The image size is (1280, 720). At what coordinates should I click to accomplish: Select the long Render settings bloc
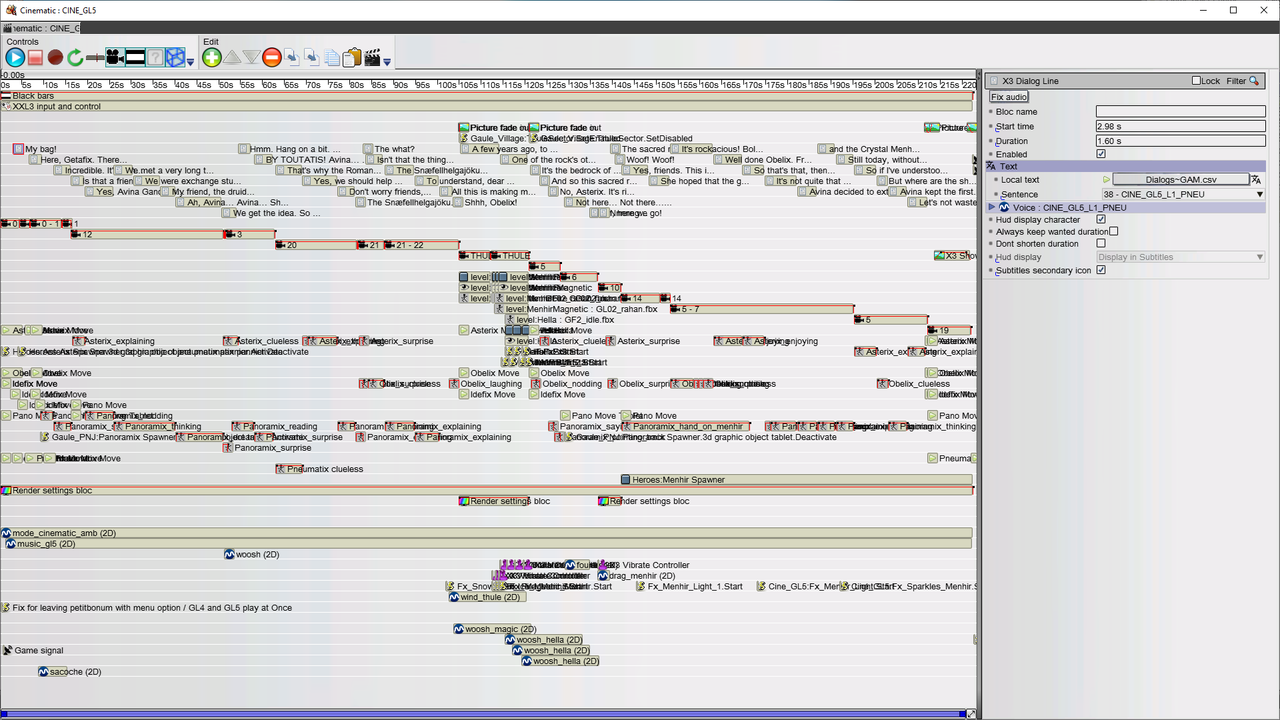486,491
